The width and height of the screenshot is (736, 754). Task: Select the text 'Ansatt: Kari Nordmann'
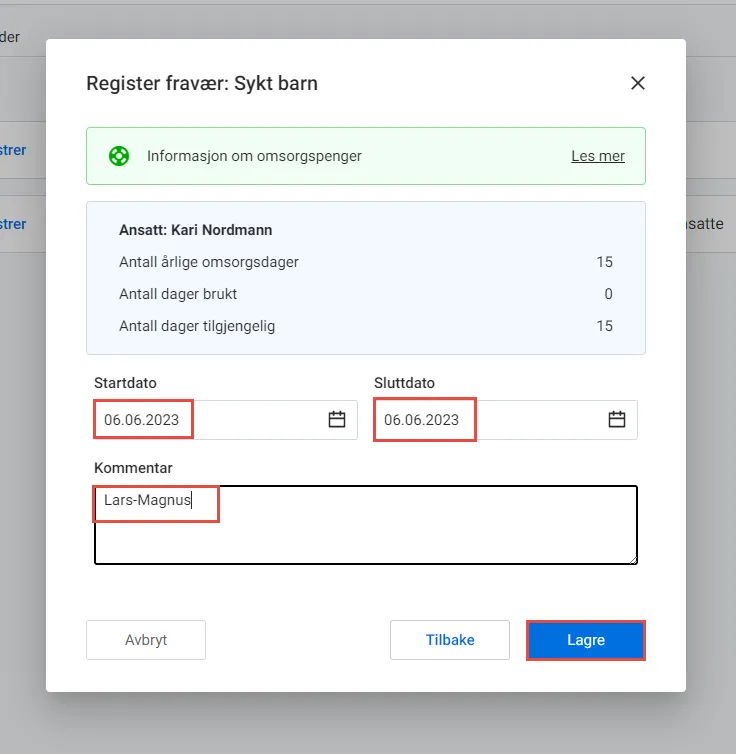[196, 230]
